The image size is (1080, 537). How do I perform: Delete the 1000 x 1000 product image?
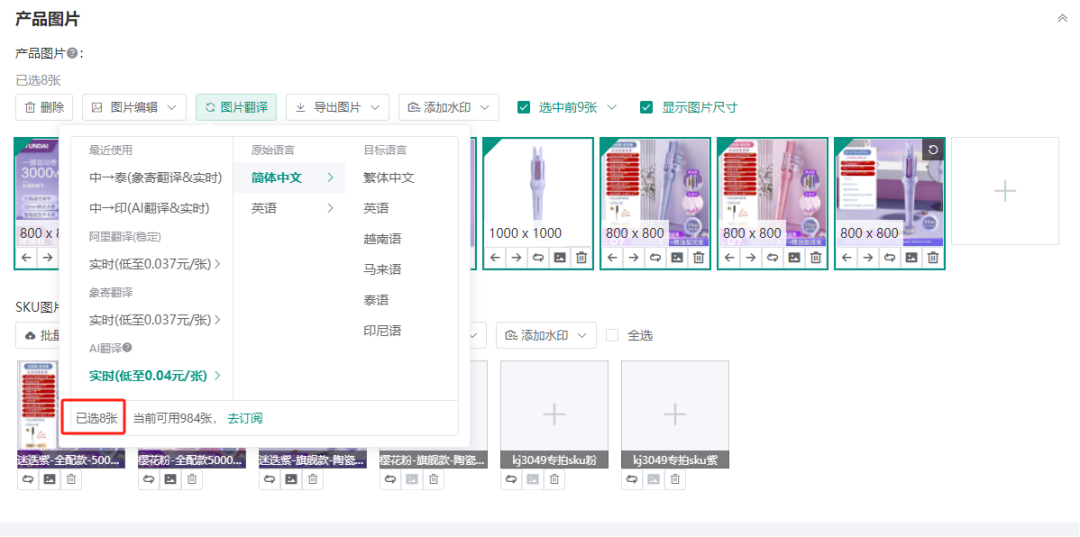click(581, 257)
